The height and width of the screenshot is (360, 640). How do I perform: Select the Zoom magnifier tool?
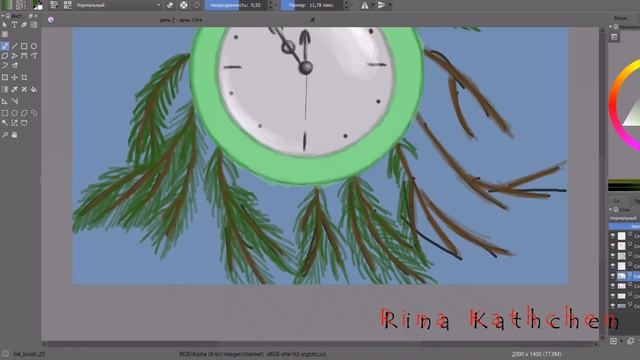(4, 135)
